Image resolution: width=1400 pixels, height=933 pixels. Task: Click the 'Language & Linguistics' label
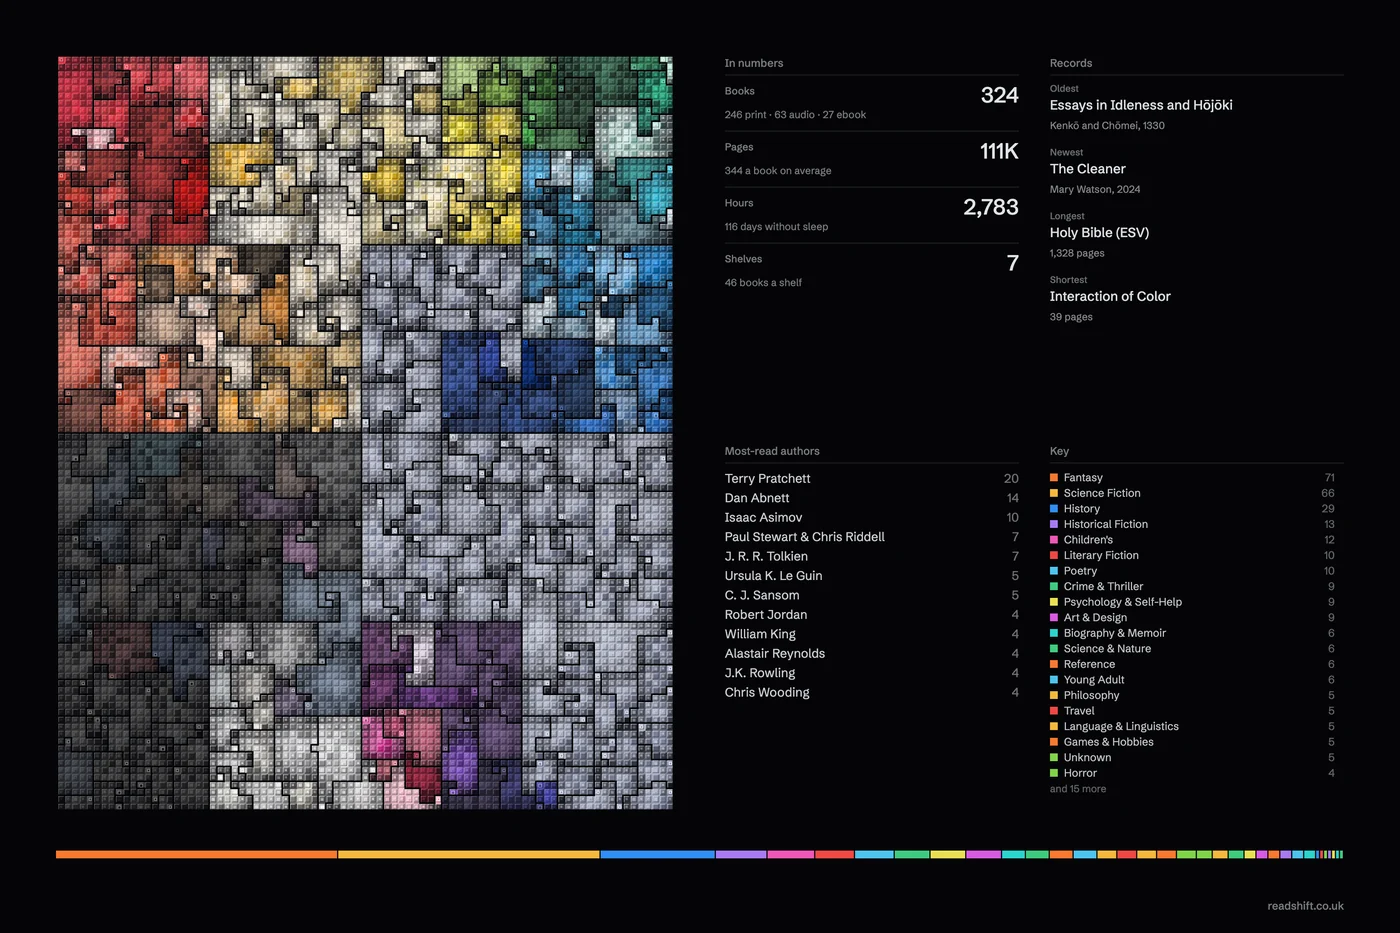(x=1121, y=726)
